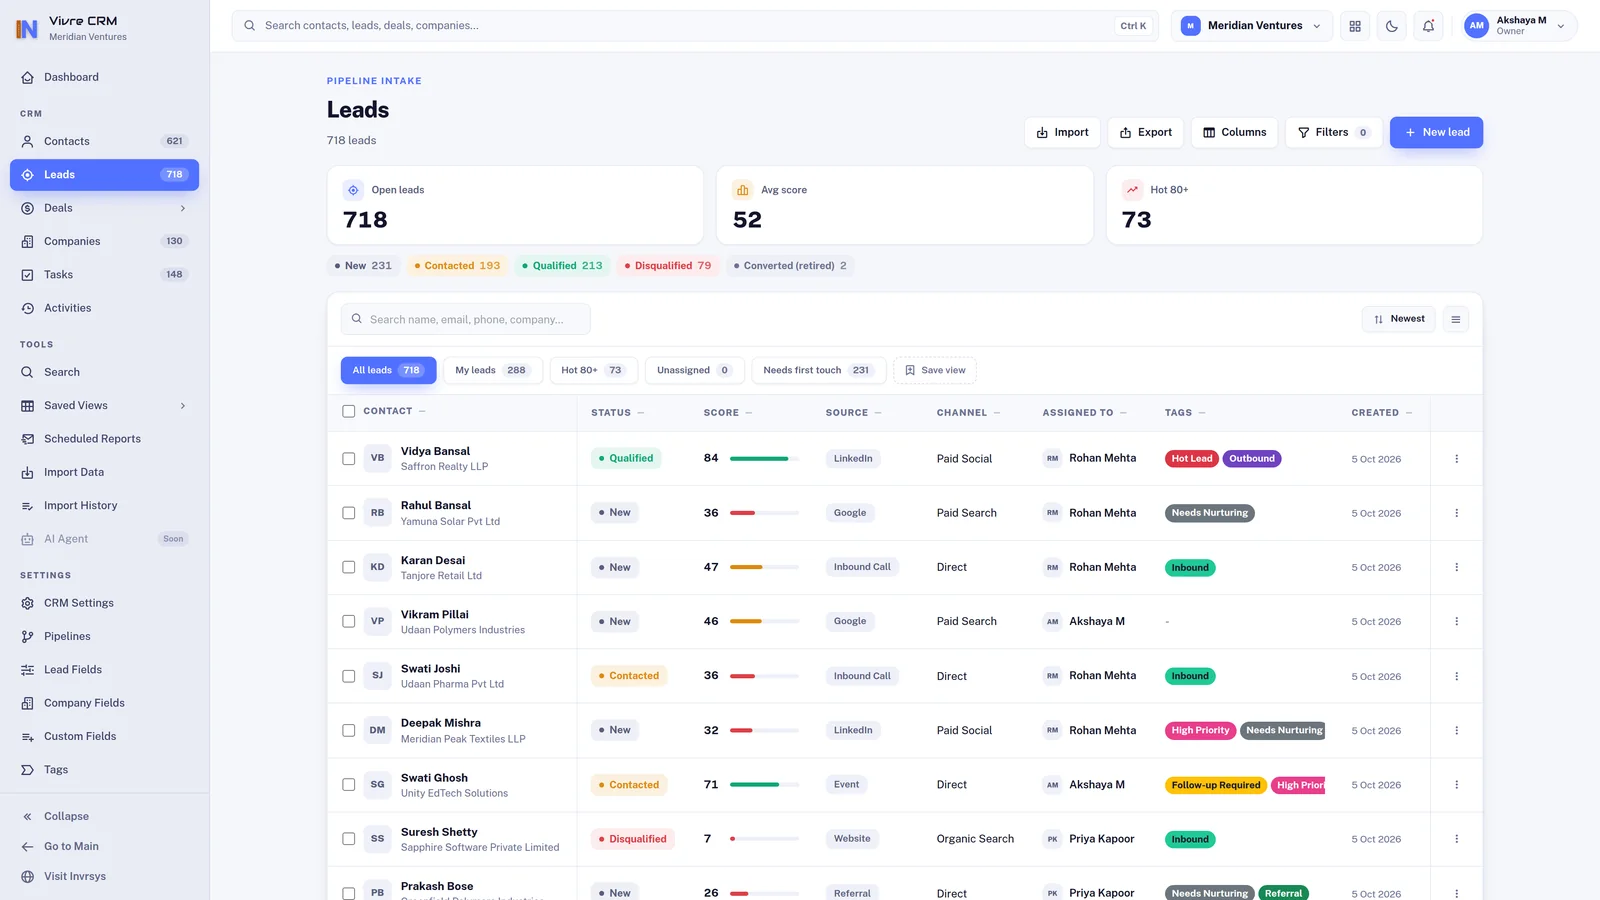Click Export button

pyautogui.click(x=1146, y=132)
